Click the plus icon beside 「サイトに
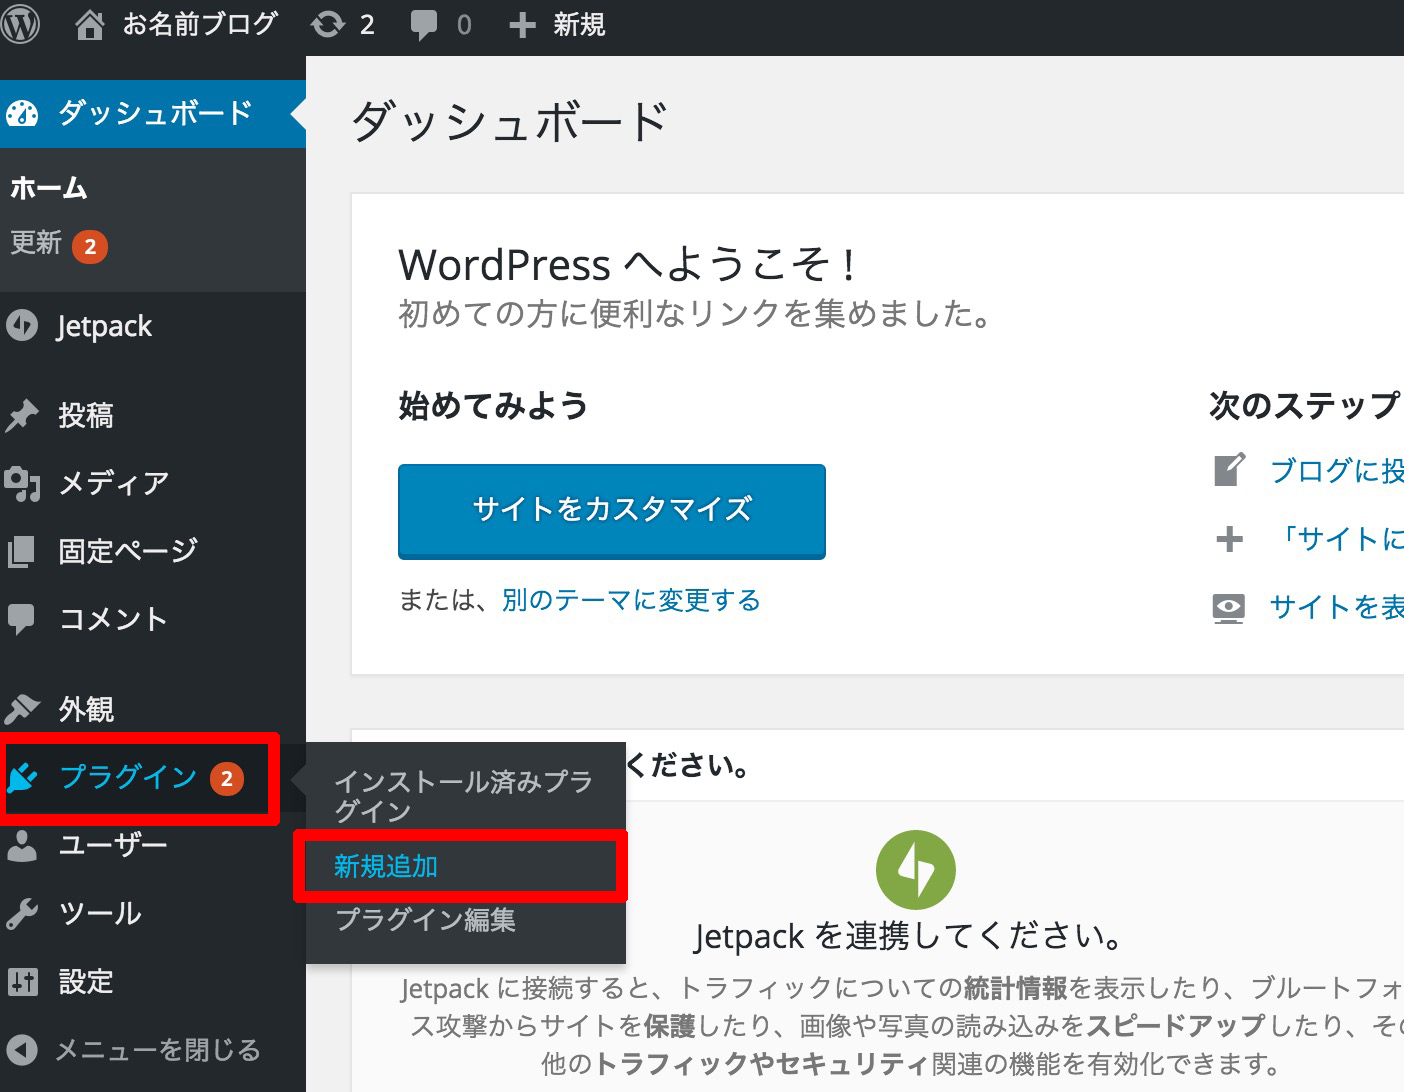Image resolution: width=1404 pixels, height=1092 pixels. pos(1229,540)
